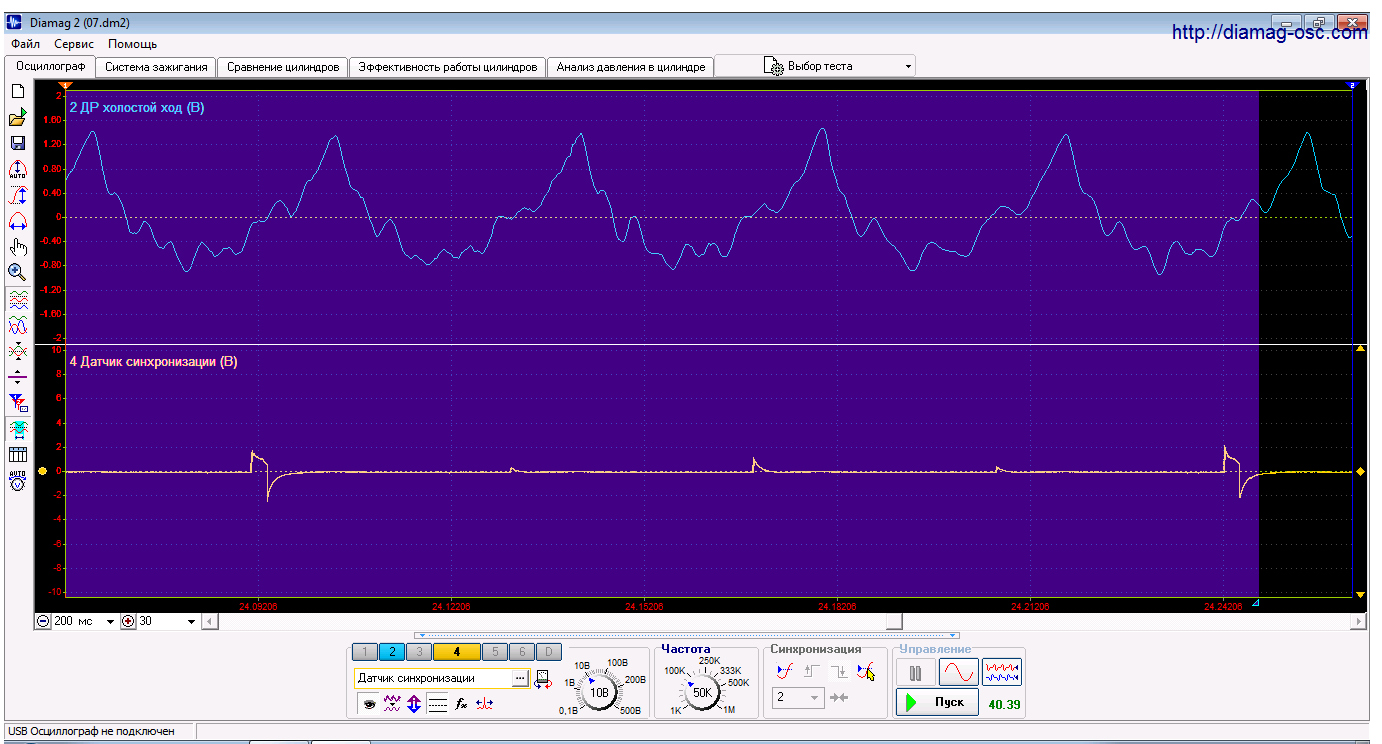
Task: Select the D digital channel button
Action: [x=548, y=652]
